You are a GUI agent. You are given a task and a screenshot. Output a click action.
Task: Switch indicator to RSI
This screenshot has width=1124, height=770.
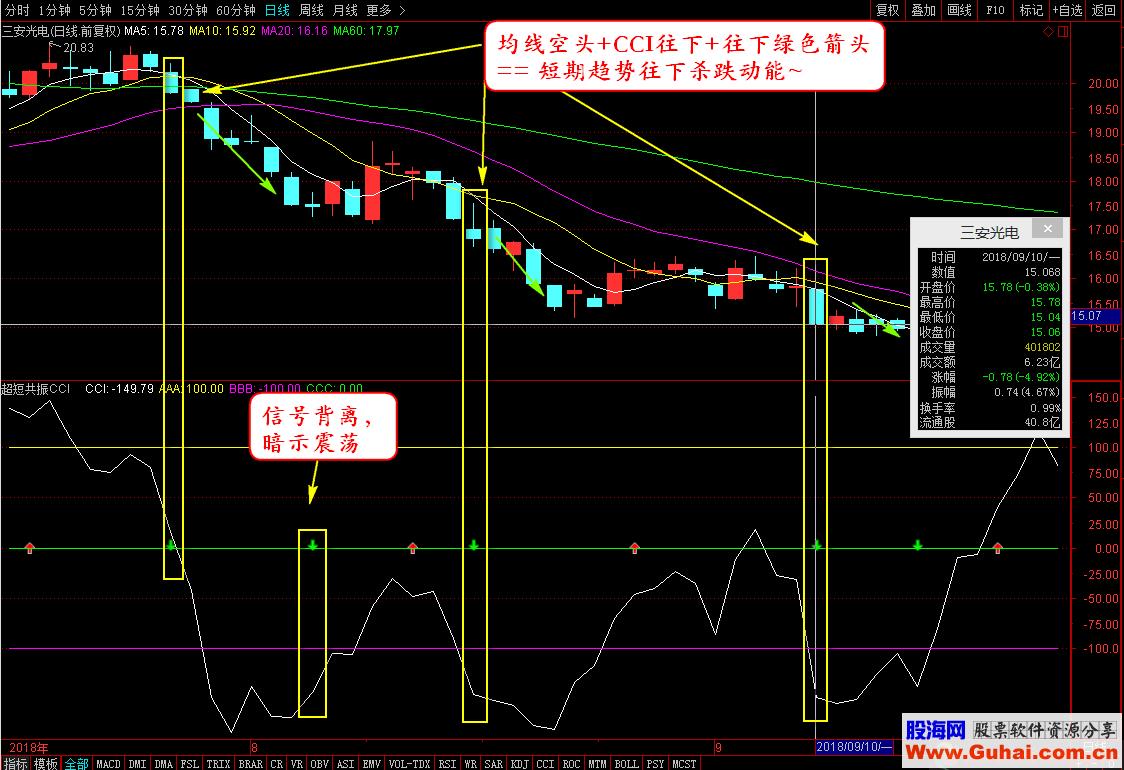click(x=447, y=764)
